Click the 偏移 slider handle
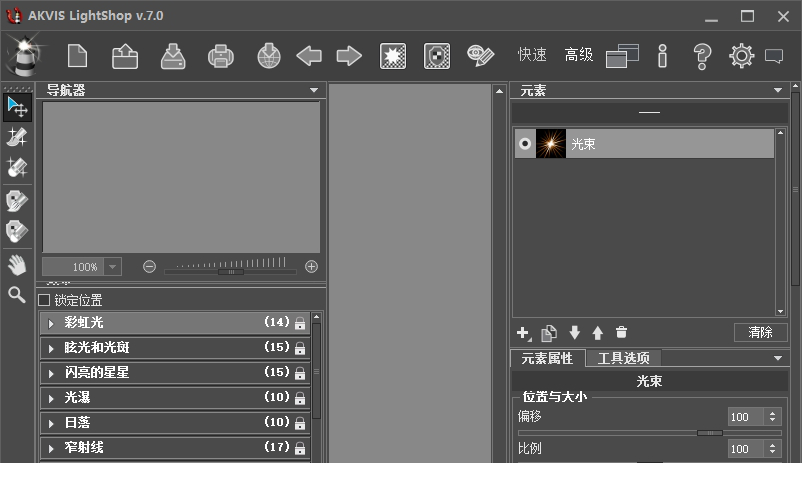The width and height of the screenshot is (802, 481). click(x=710, y=433)
